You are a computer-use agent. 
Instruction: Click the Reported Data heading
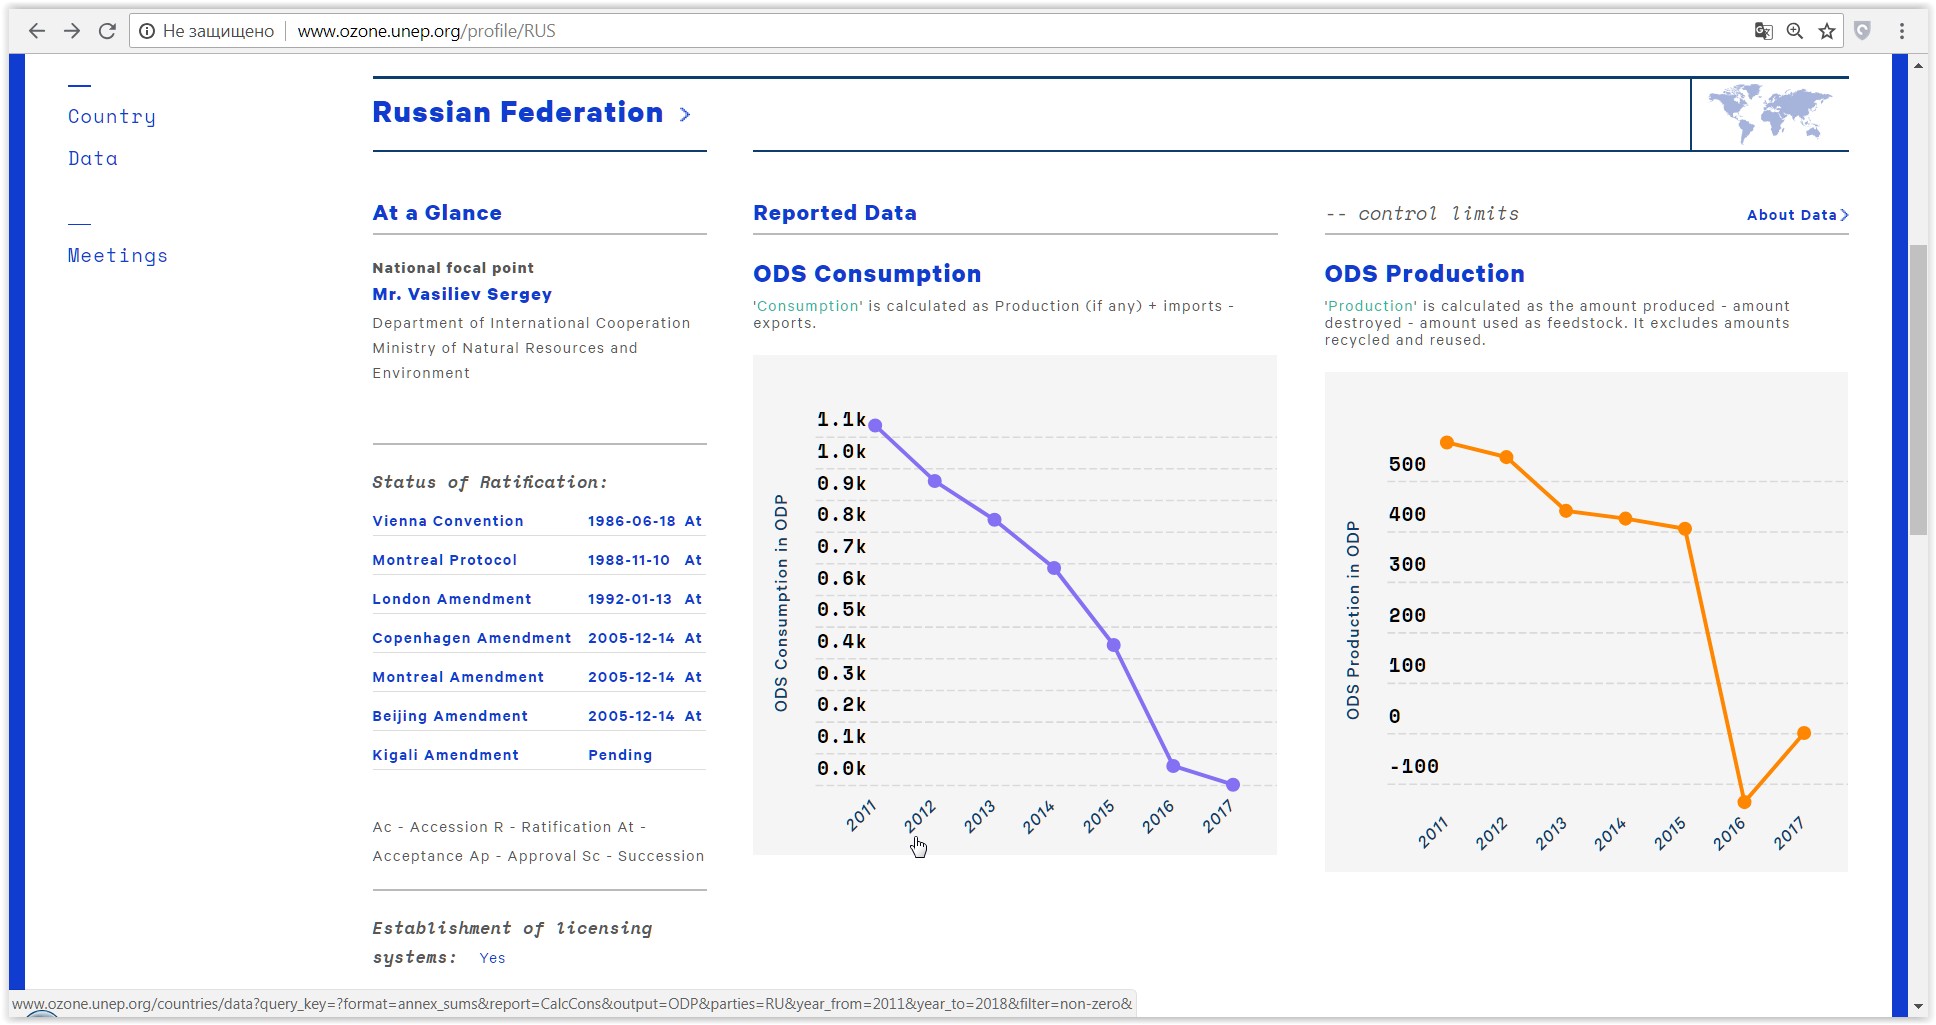[835, 213]
